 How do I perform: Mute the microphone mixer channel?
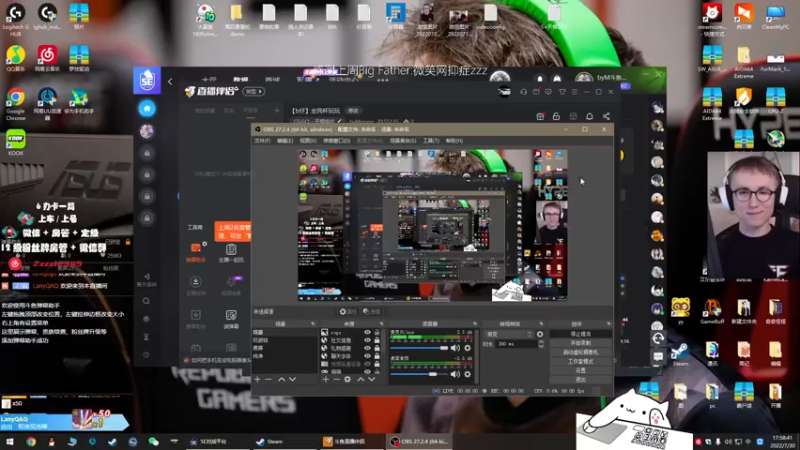tap(455, 348)
